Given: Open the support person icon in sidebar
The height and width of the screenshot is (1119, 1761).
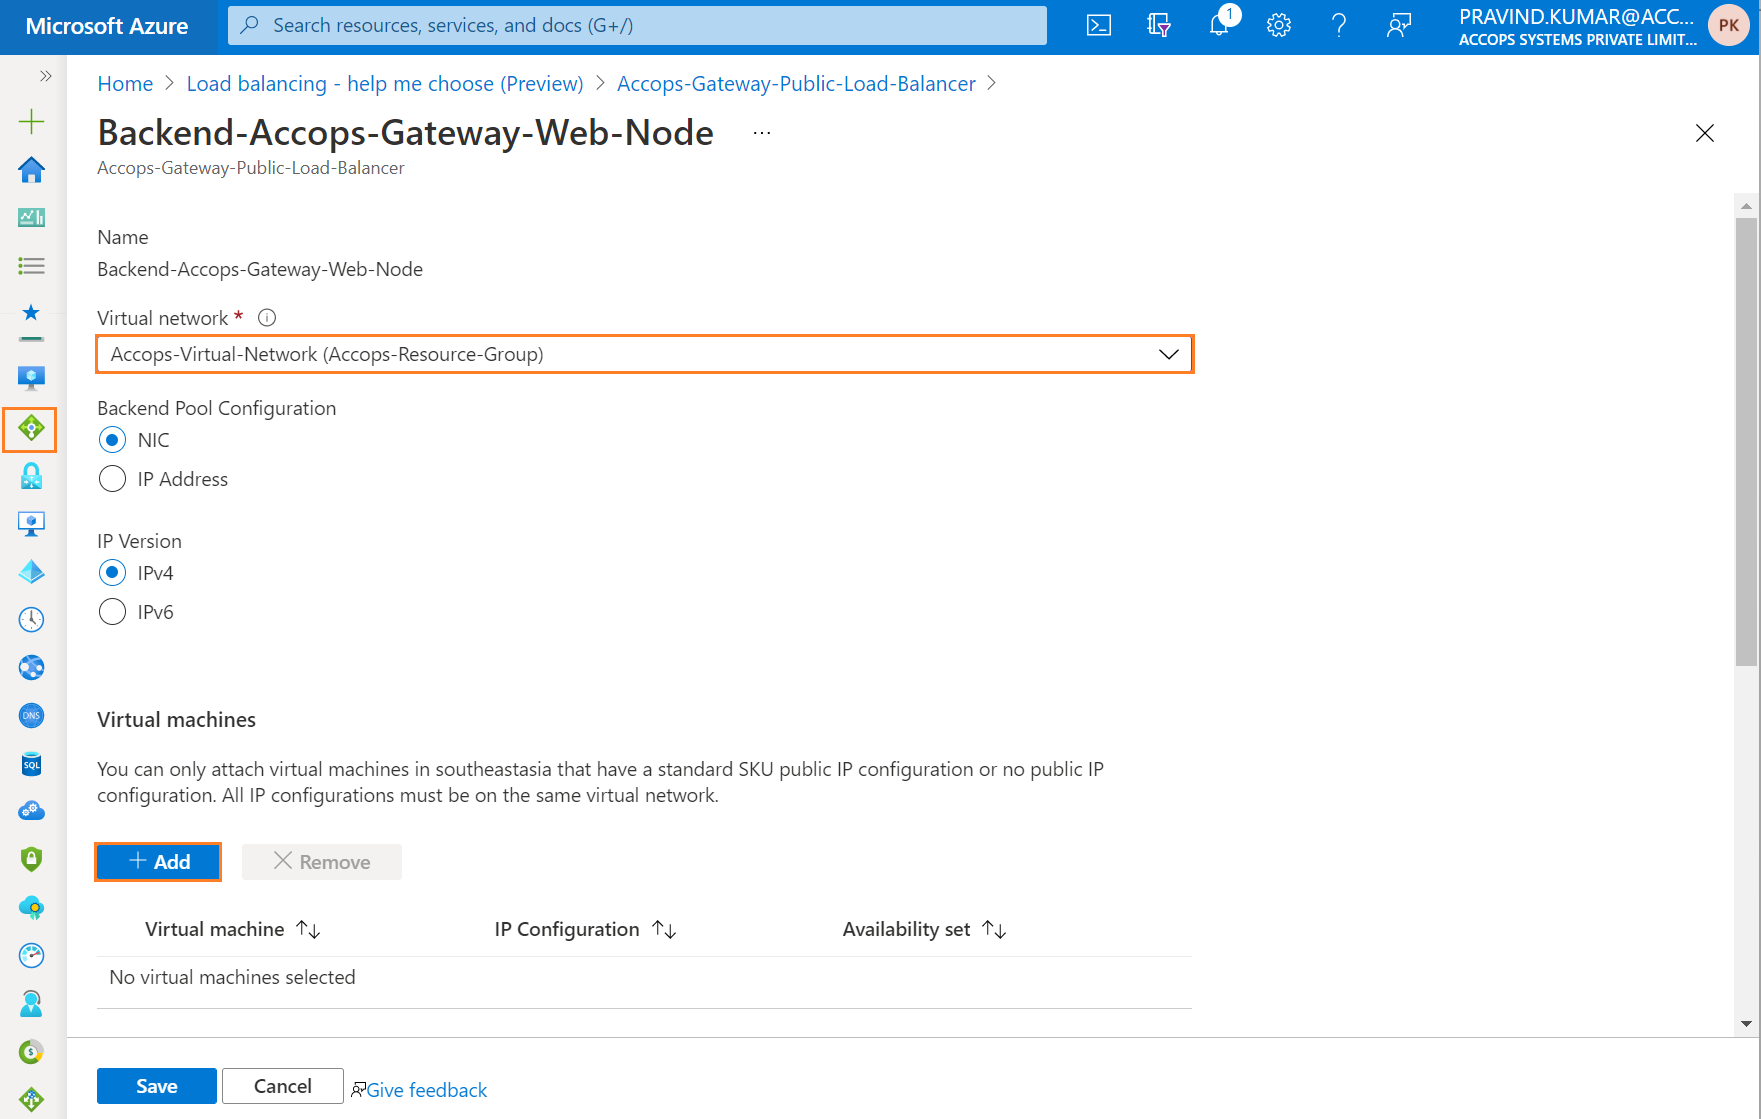Looking at the screenshot, I should tap(31, 1004).
